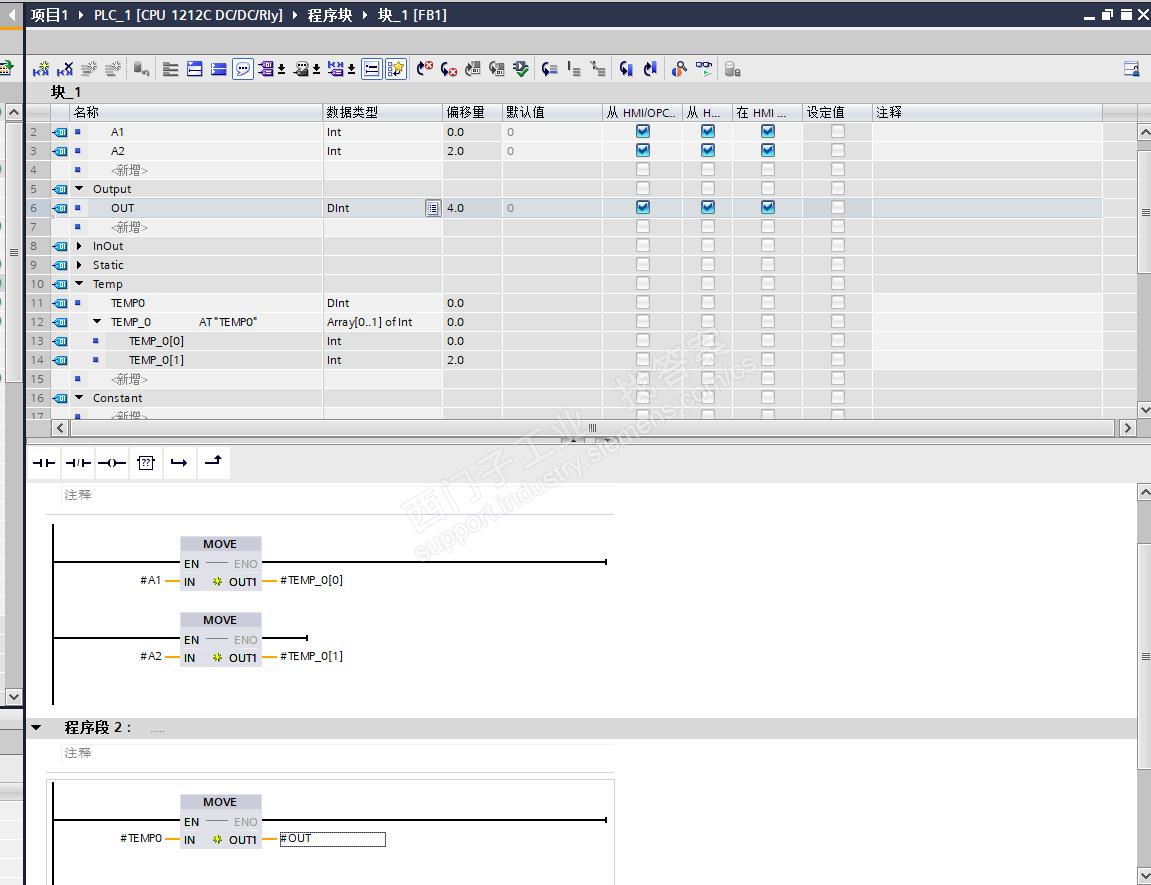Click the magnifier with colored chart icon
Screen dimensions: 1151x885
point(679,69)
